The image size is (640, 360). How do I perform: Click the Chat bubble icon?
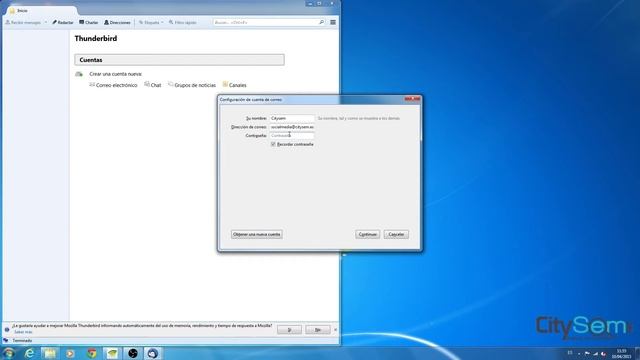pos(147,84)
